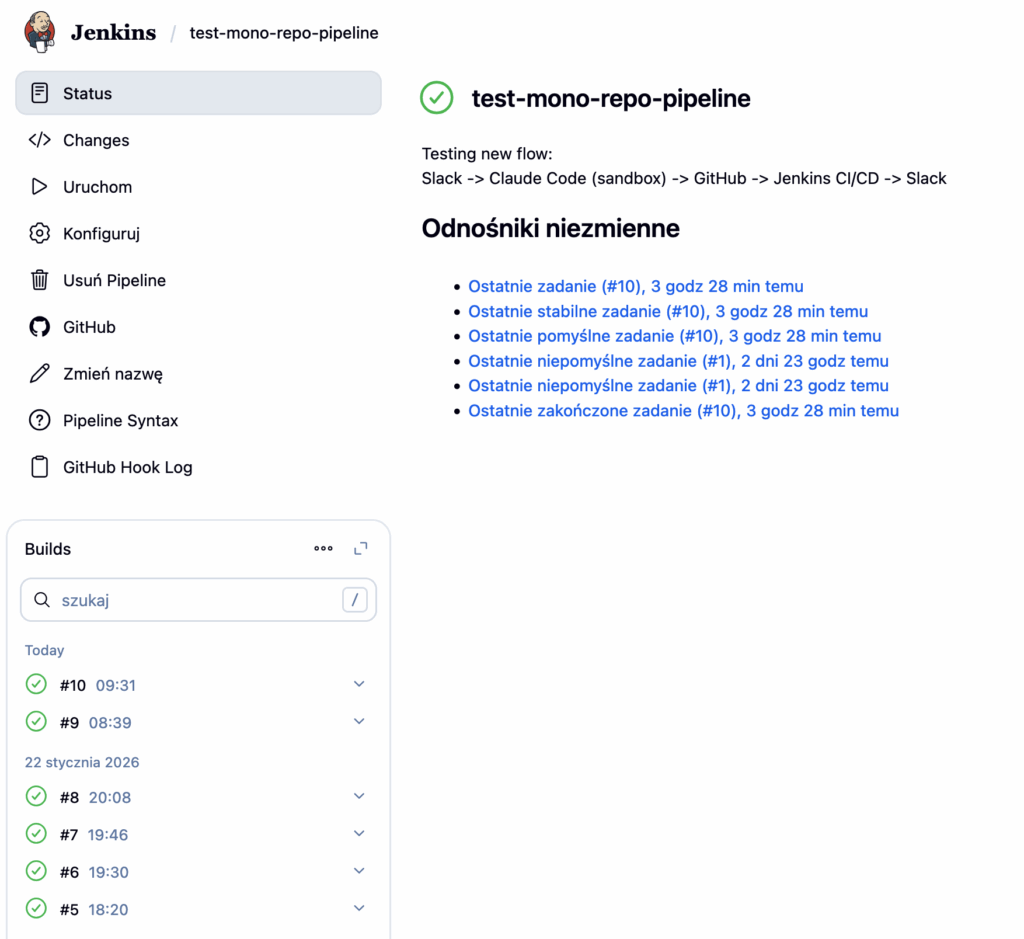The image size is (1024, 939).
Task: Click the Konfiguruj gear icon
Action: [39, 234]
